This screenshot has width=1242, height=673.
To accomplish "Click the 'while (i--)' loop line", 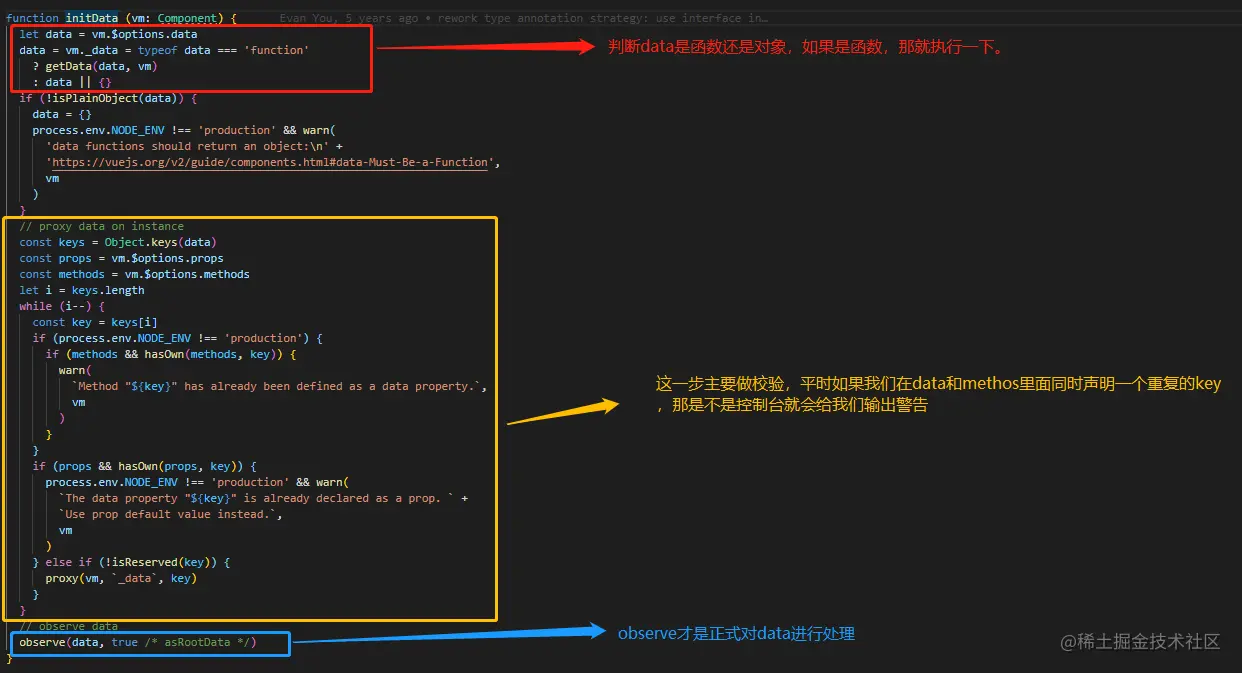I will pos(62,306).
